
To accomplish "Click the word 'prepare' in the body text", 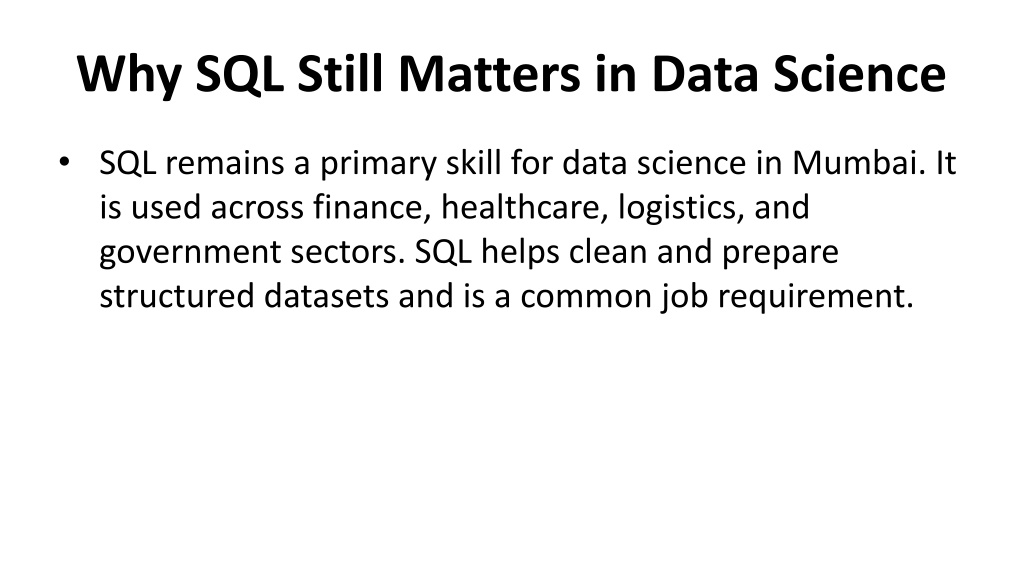I will point(780,253).
